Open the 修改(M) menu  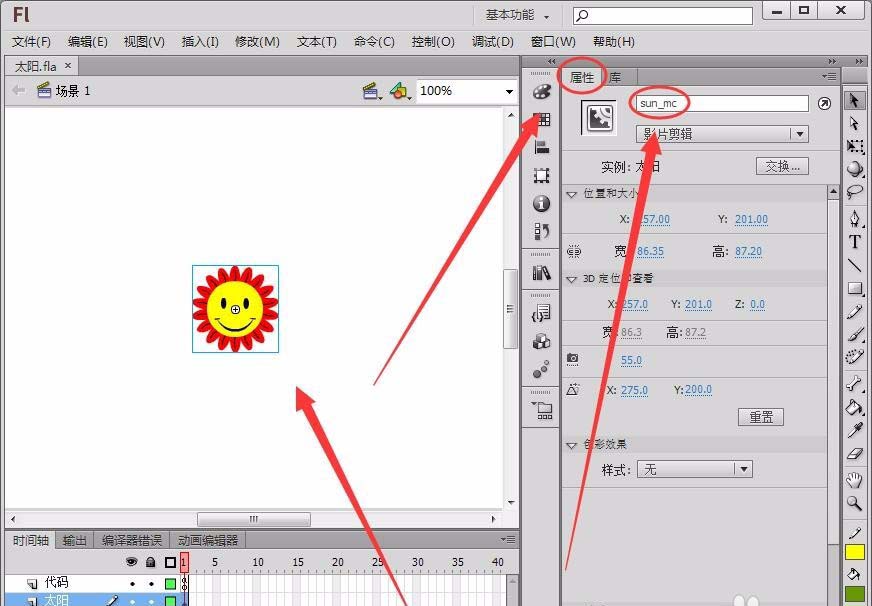coord(257,42)
